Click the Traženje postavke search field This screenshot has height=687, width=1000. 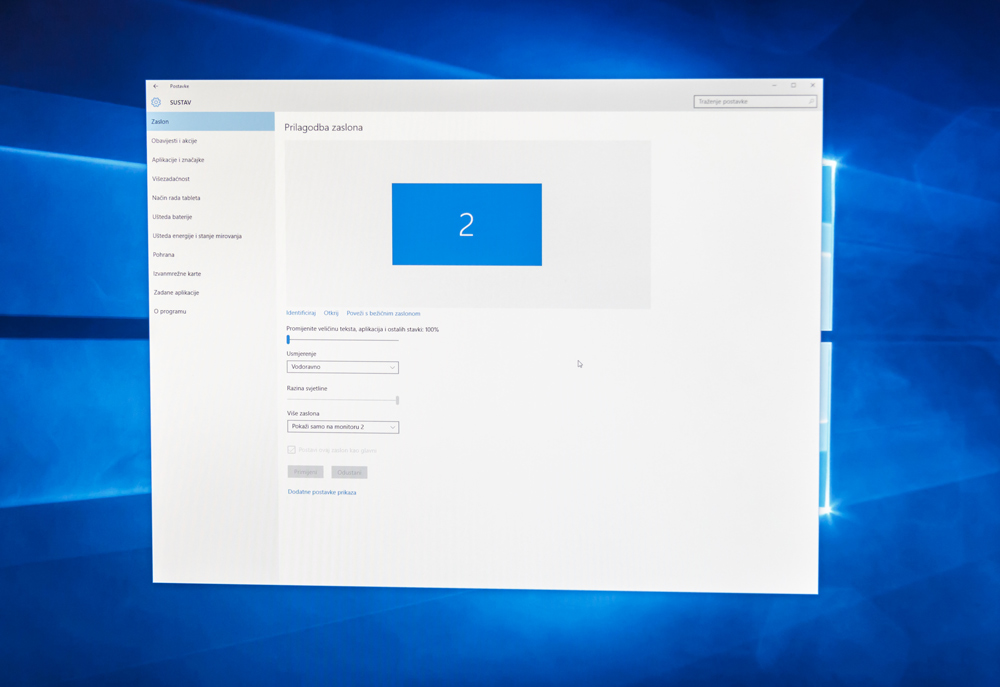(x=750, y=101)
